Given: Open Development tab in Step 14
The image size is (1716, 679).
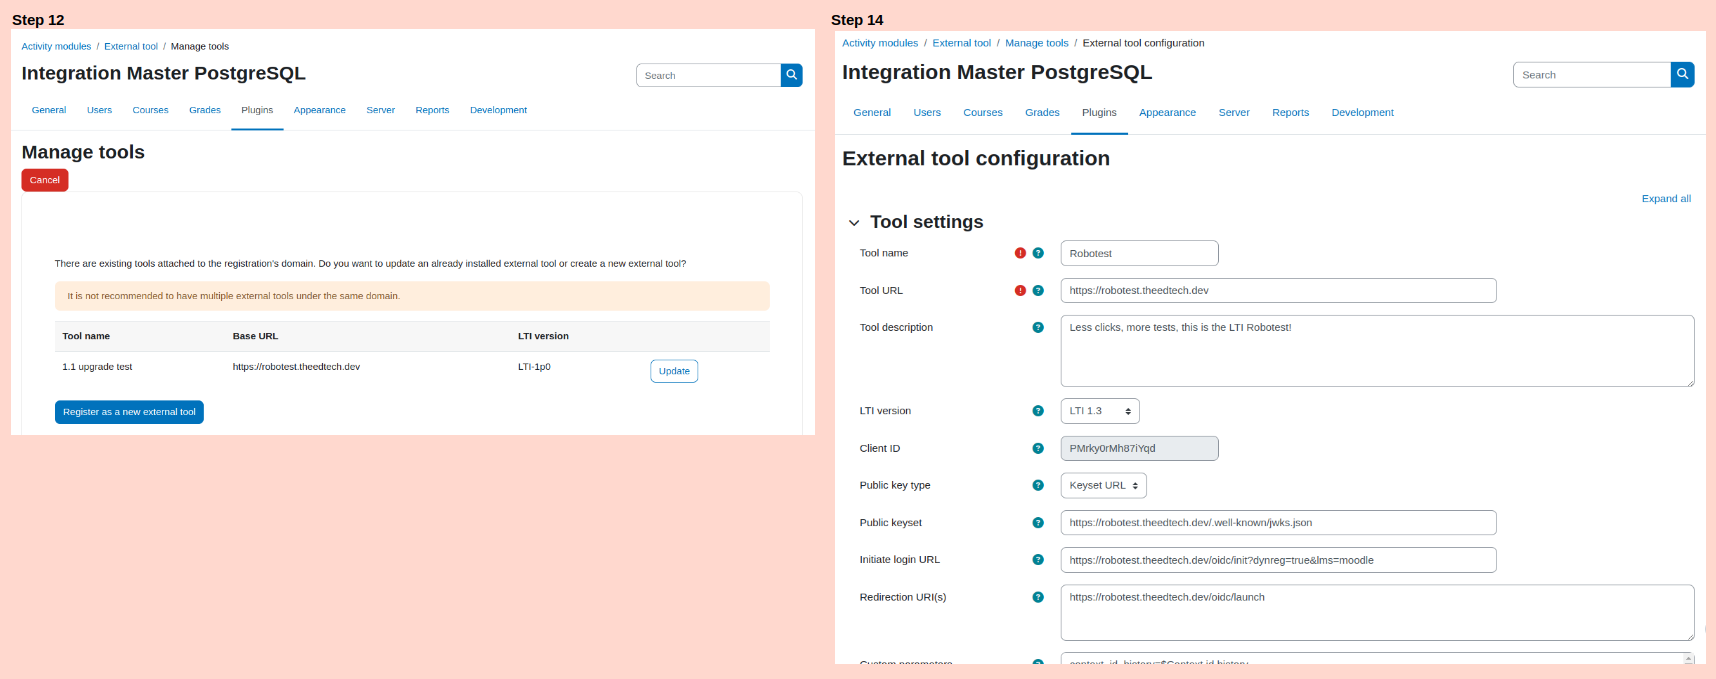Looking at the screenshot, I should click(1362, 112).
